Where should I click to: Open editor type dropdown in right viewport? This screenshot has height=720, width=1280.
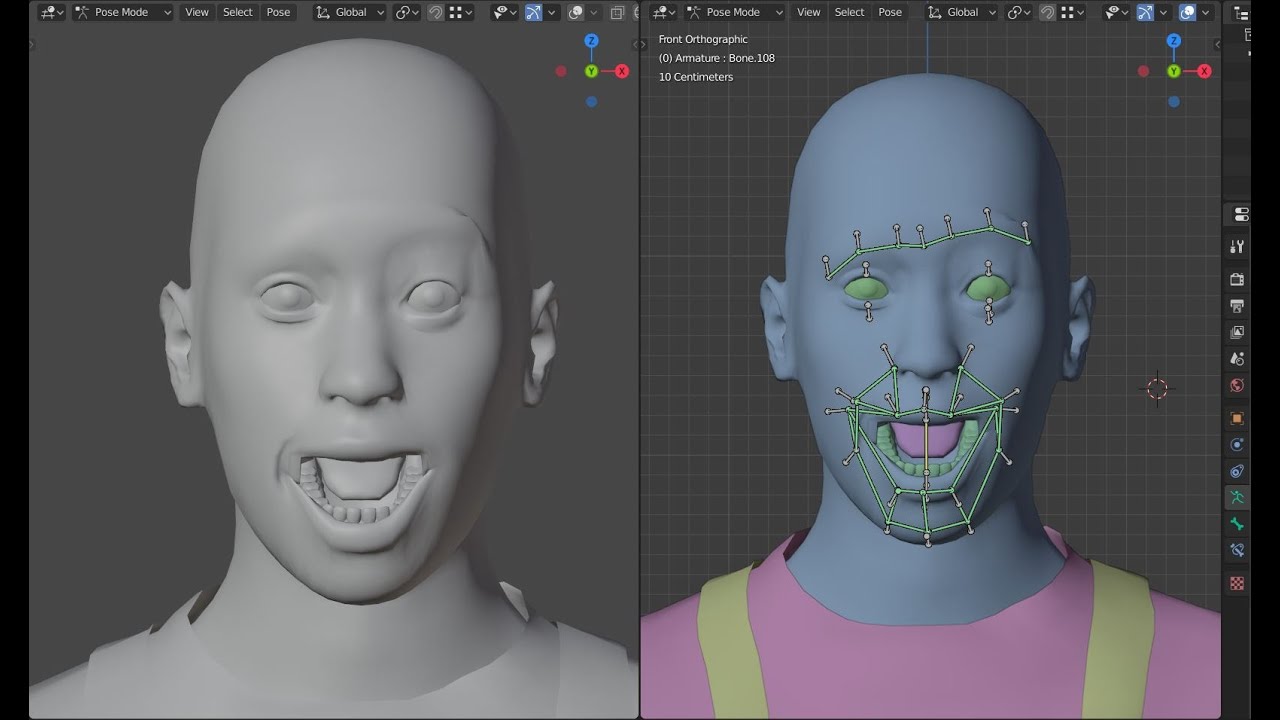pyautogui.click(x=664, y=12)
